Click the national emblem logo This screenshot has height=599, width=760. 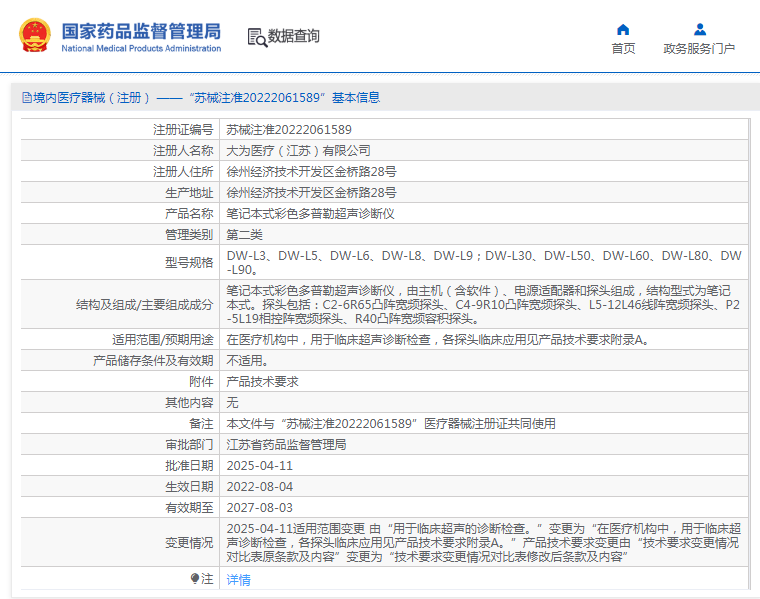34,35
